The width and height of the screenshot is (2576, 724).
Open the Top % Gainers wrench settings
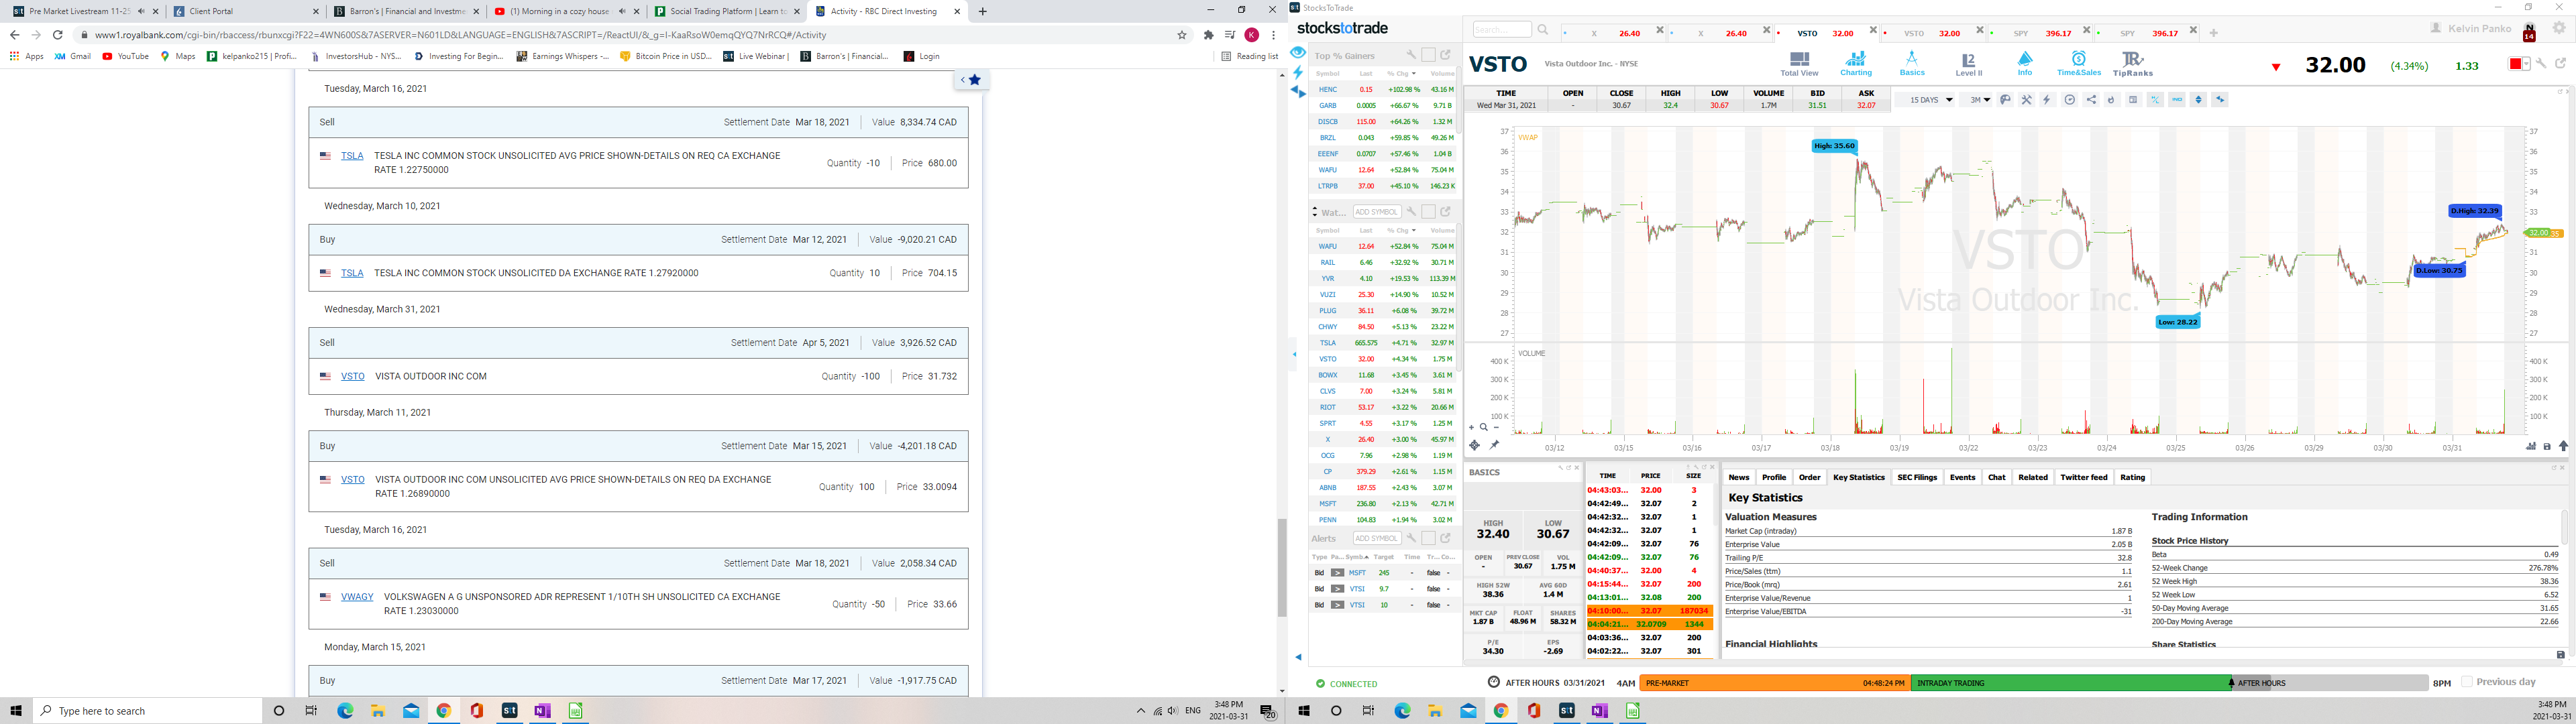click(x=1411, y=56)
